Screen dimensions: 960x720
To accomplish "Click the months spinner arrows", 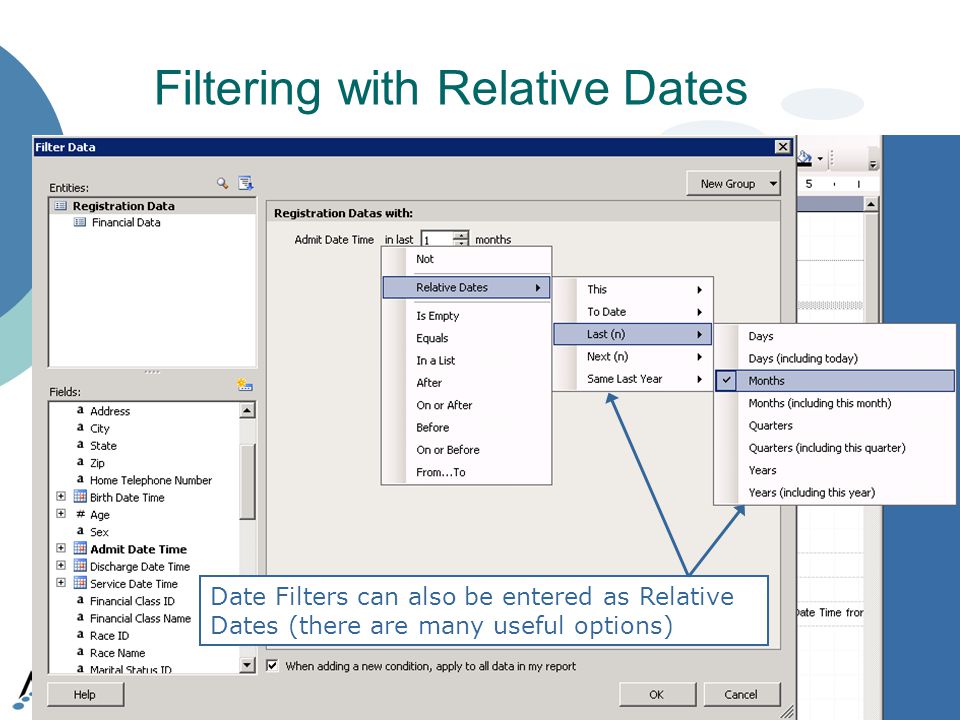I will 461,239.
